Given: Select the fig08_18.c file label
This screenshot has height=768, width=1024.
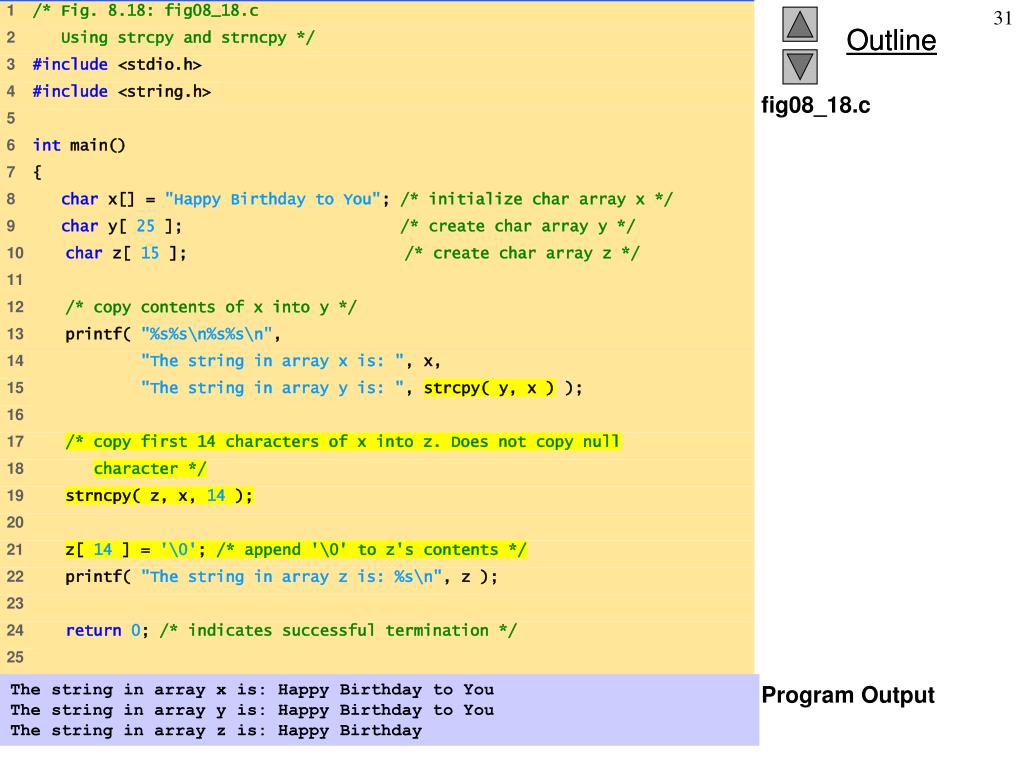Looking at the screenshot, I should 815,105.
